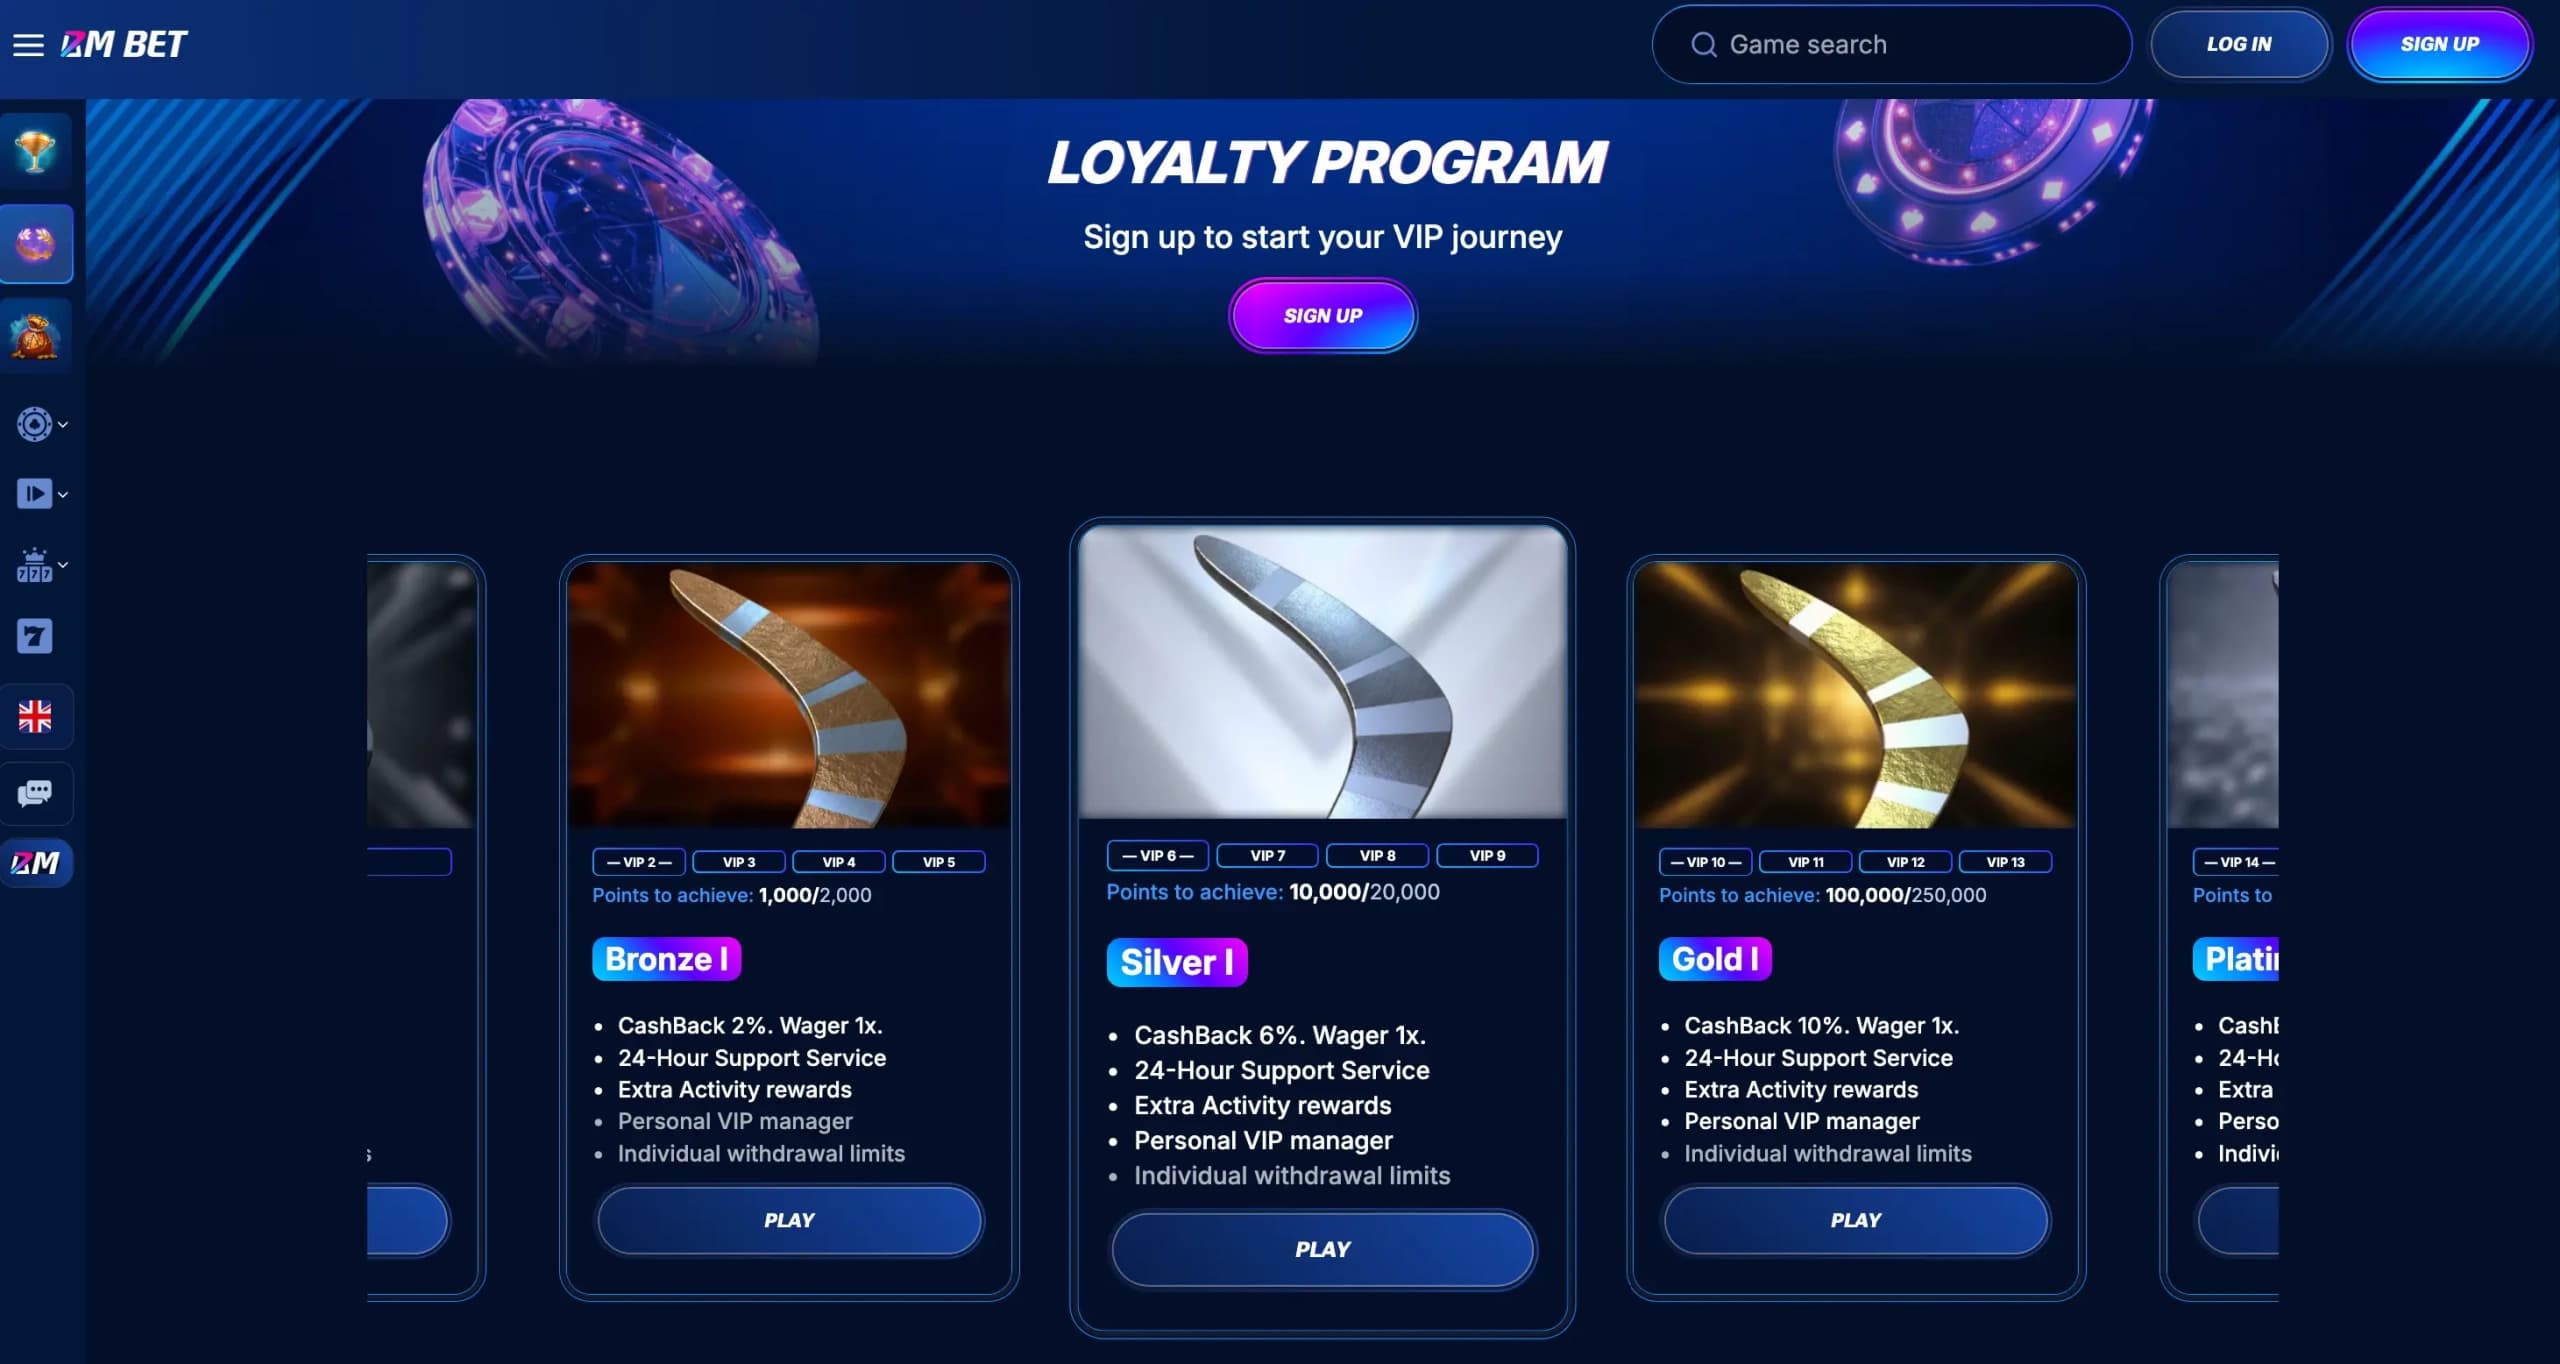Select the loyalty program icon in sidebar
Image resolution: width=2560 pixels, height=1364 pixels.
[37, 243]
